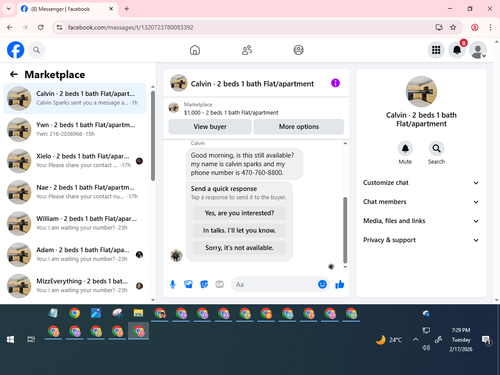The width and height of the screenshot is (500, 375).
Task: Send quick response 'Yes, are you interested?'
Action: coord(239,213)
